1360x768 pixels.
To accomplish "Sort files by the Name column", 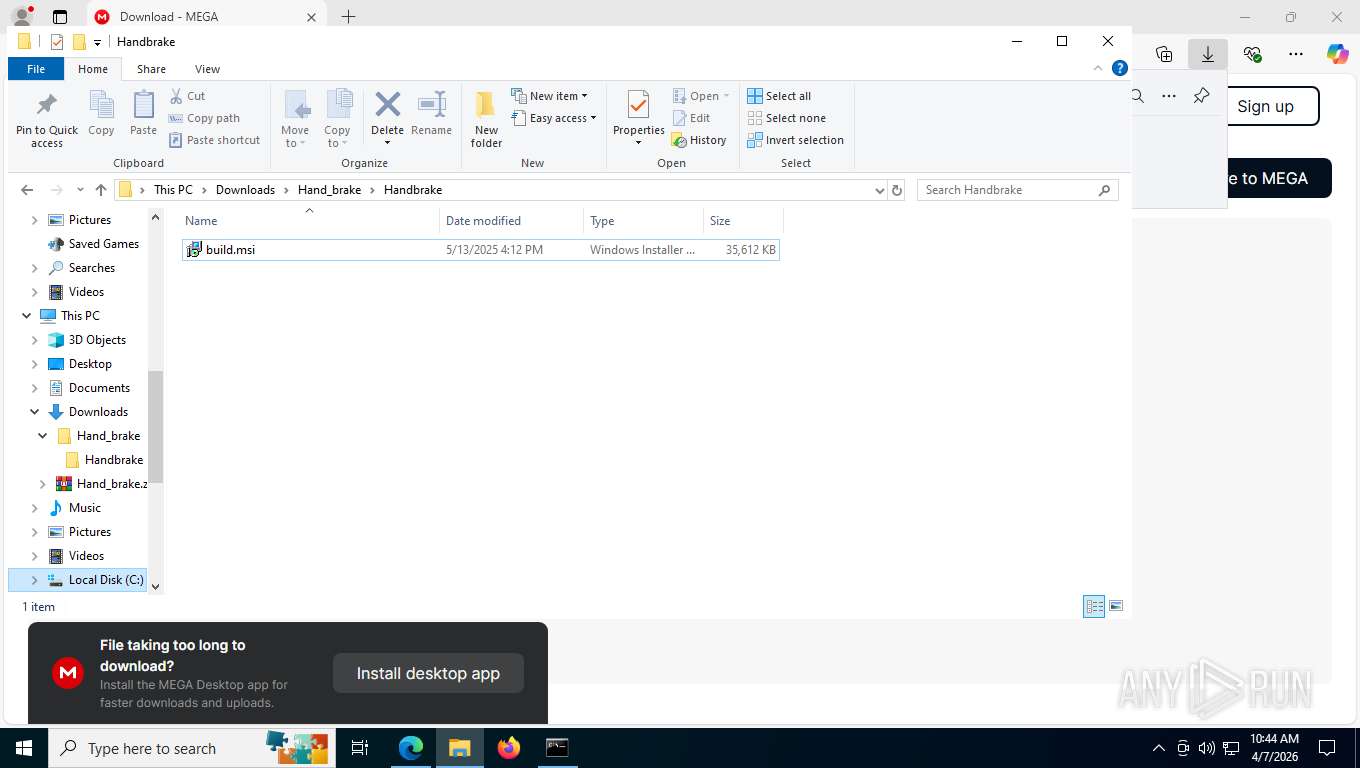I will click(x=310, y=221).
